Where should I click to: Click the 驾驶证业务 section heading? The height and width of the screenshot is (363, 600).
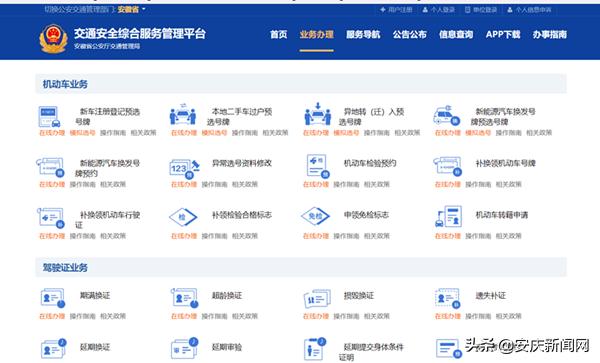tap(65, 267)
